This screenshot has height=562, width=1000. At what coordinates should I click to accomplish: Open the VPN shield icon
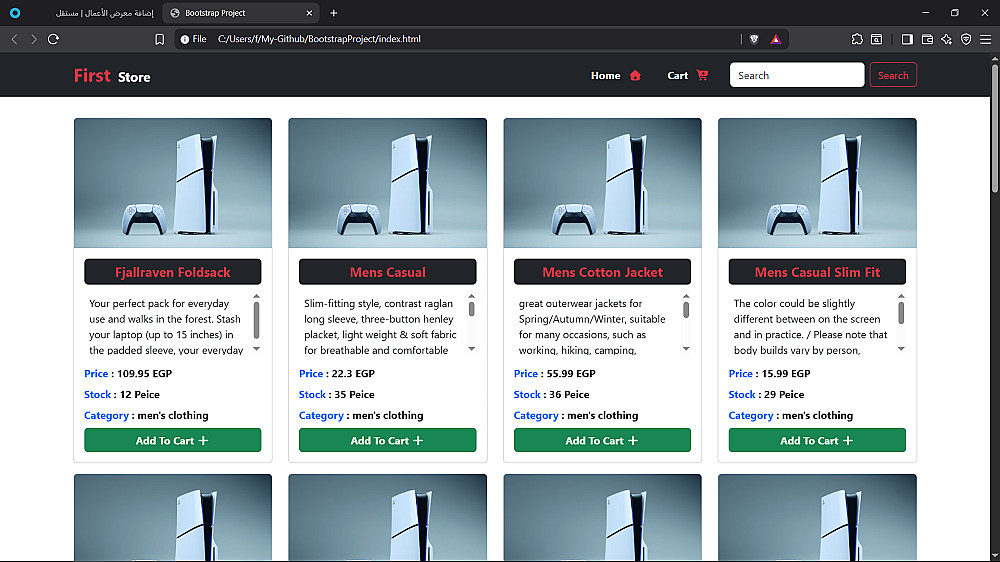point(966,39)
